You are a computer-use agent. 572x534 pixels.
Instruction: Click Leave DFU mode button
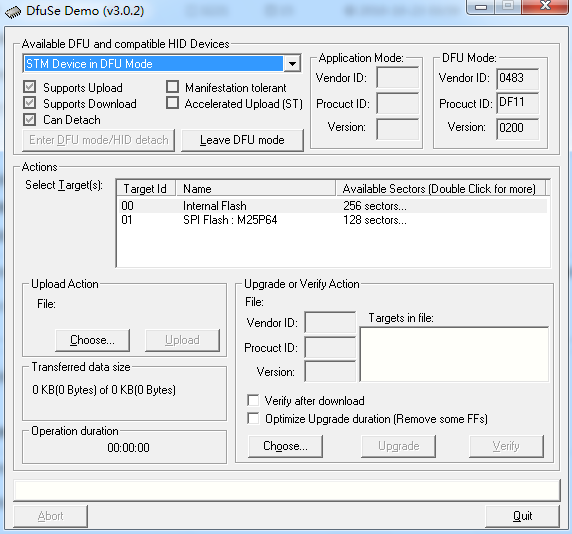(x=242, y=140)
